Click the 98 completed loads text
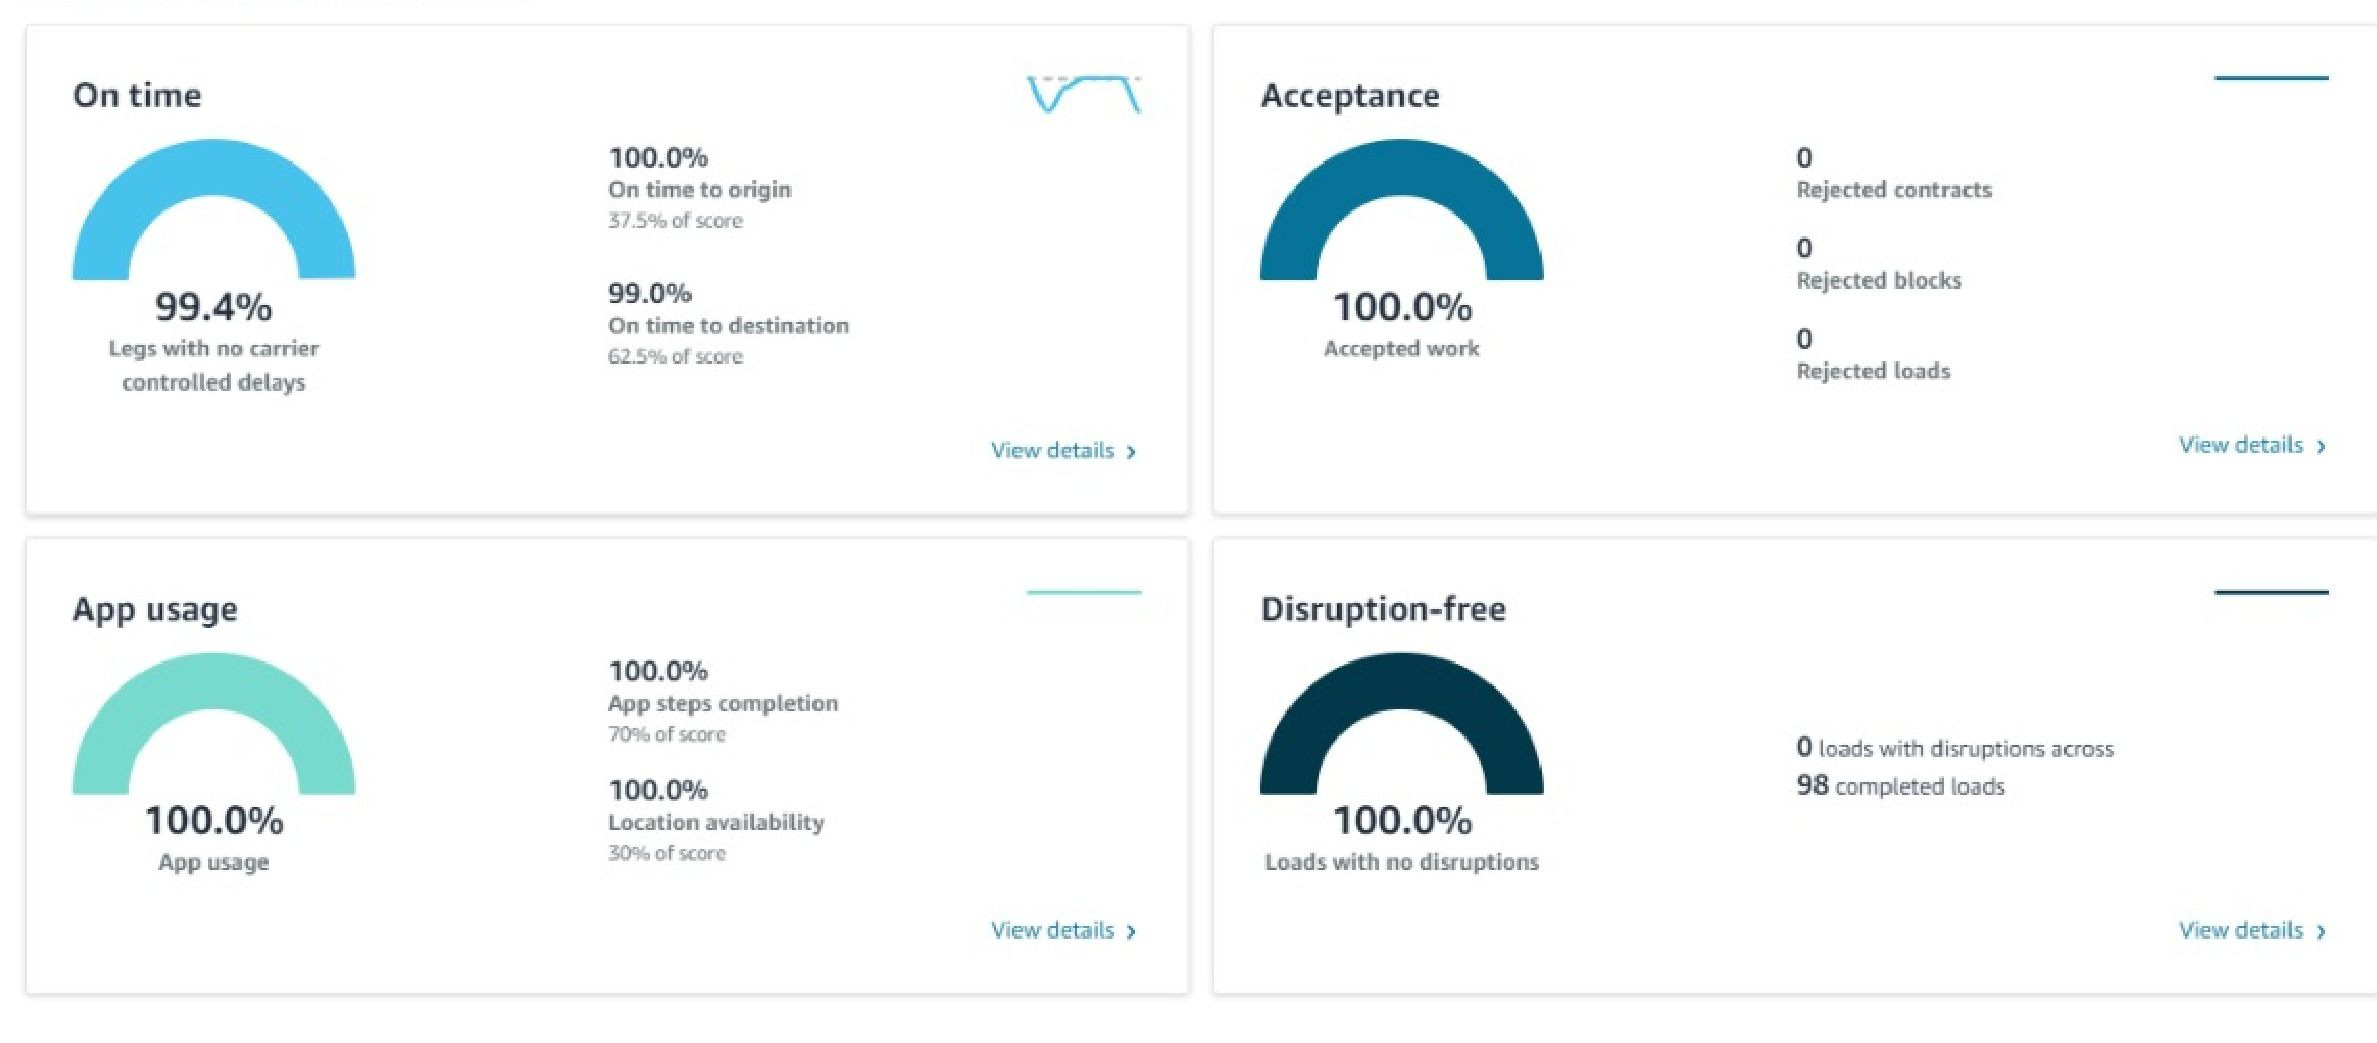 1900,786
